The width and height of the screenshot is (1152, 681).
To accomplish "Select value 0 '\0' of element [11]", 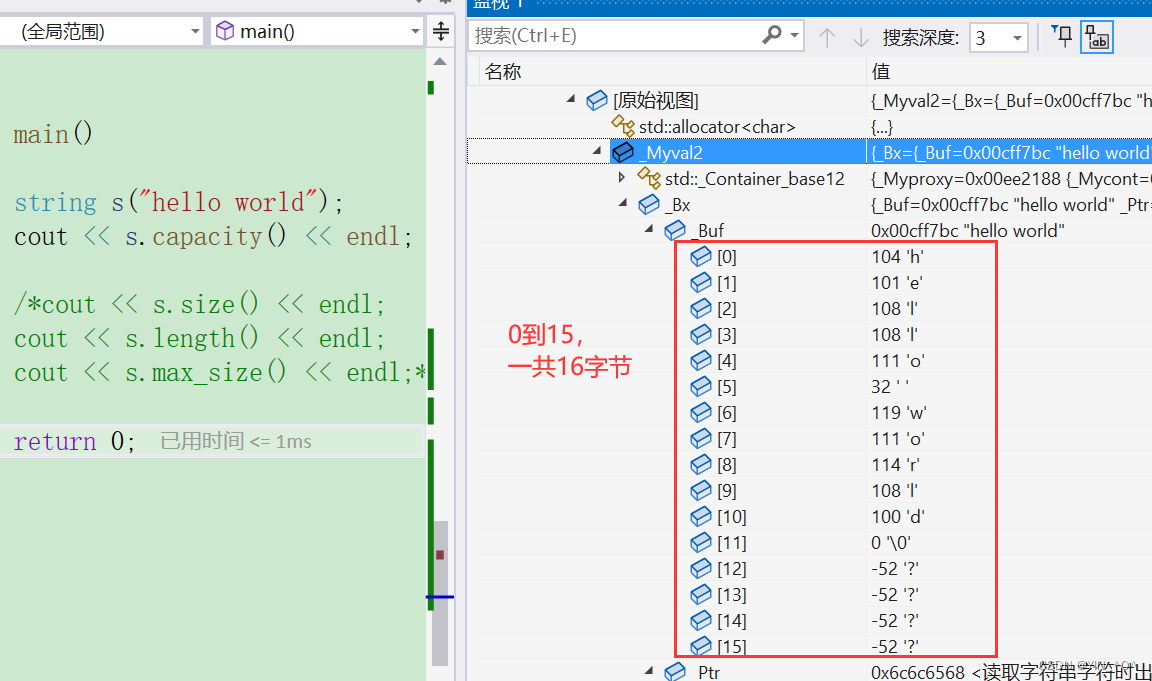I will 890,543.
